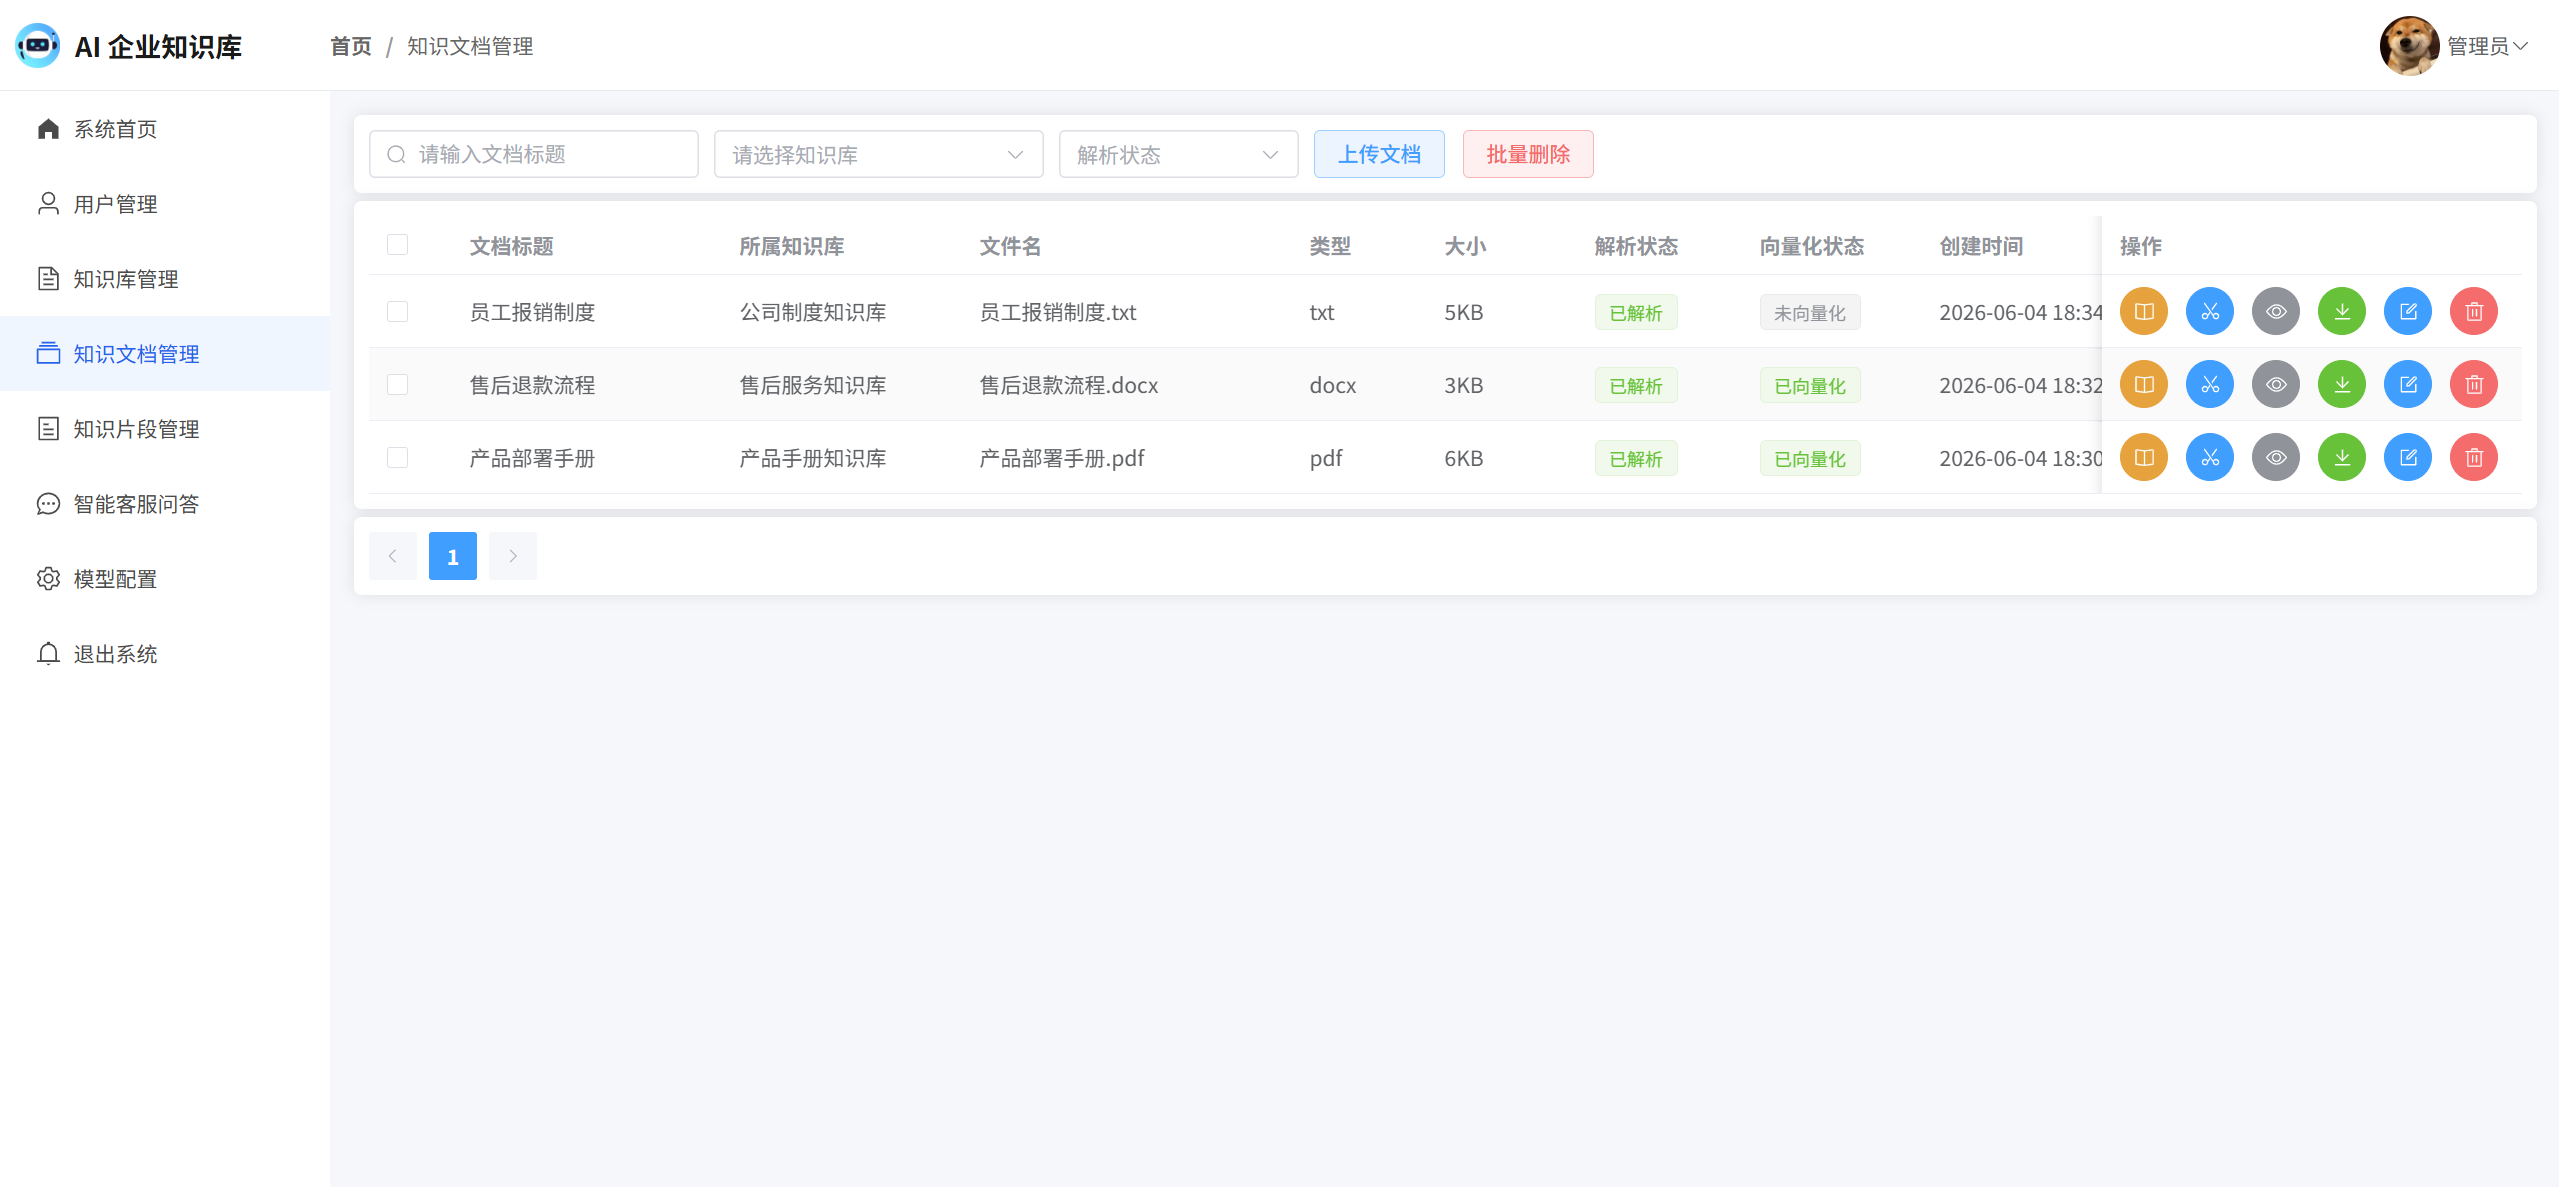The width and height of the screenshot is (2559, 1187).
Task: Click the 售后服务知识库 cell
Action: click(813, 385)
